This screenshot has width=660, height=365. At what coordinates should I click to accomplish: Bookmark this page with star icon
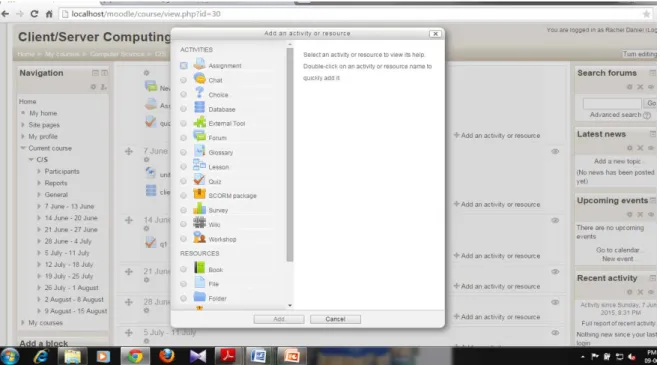[x=647, y=14]
